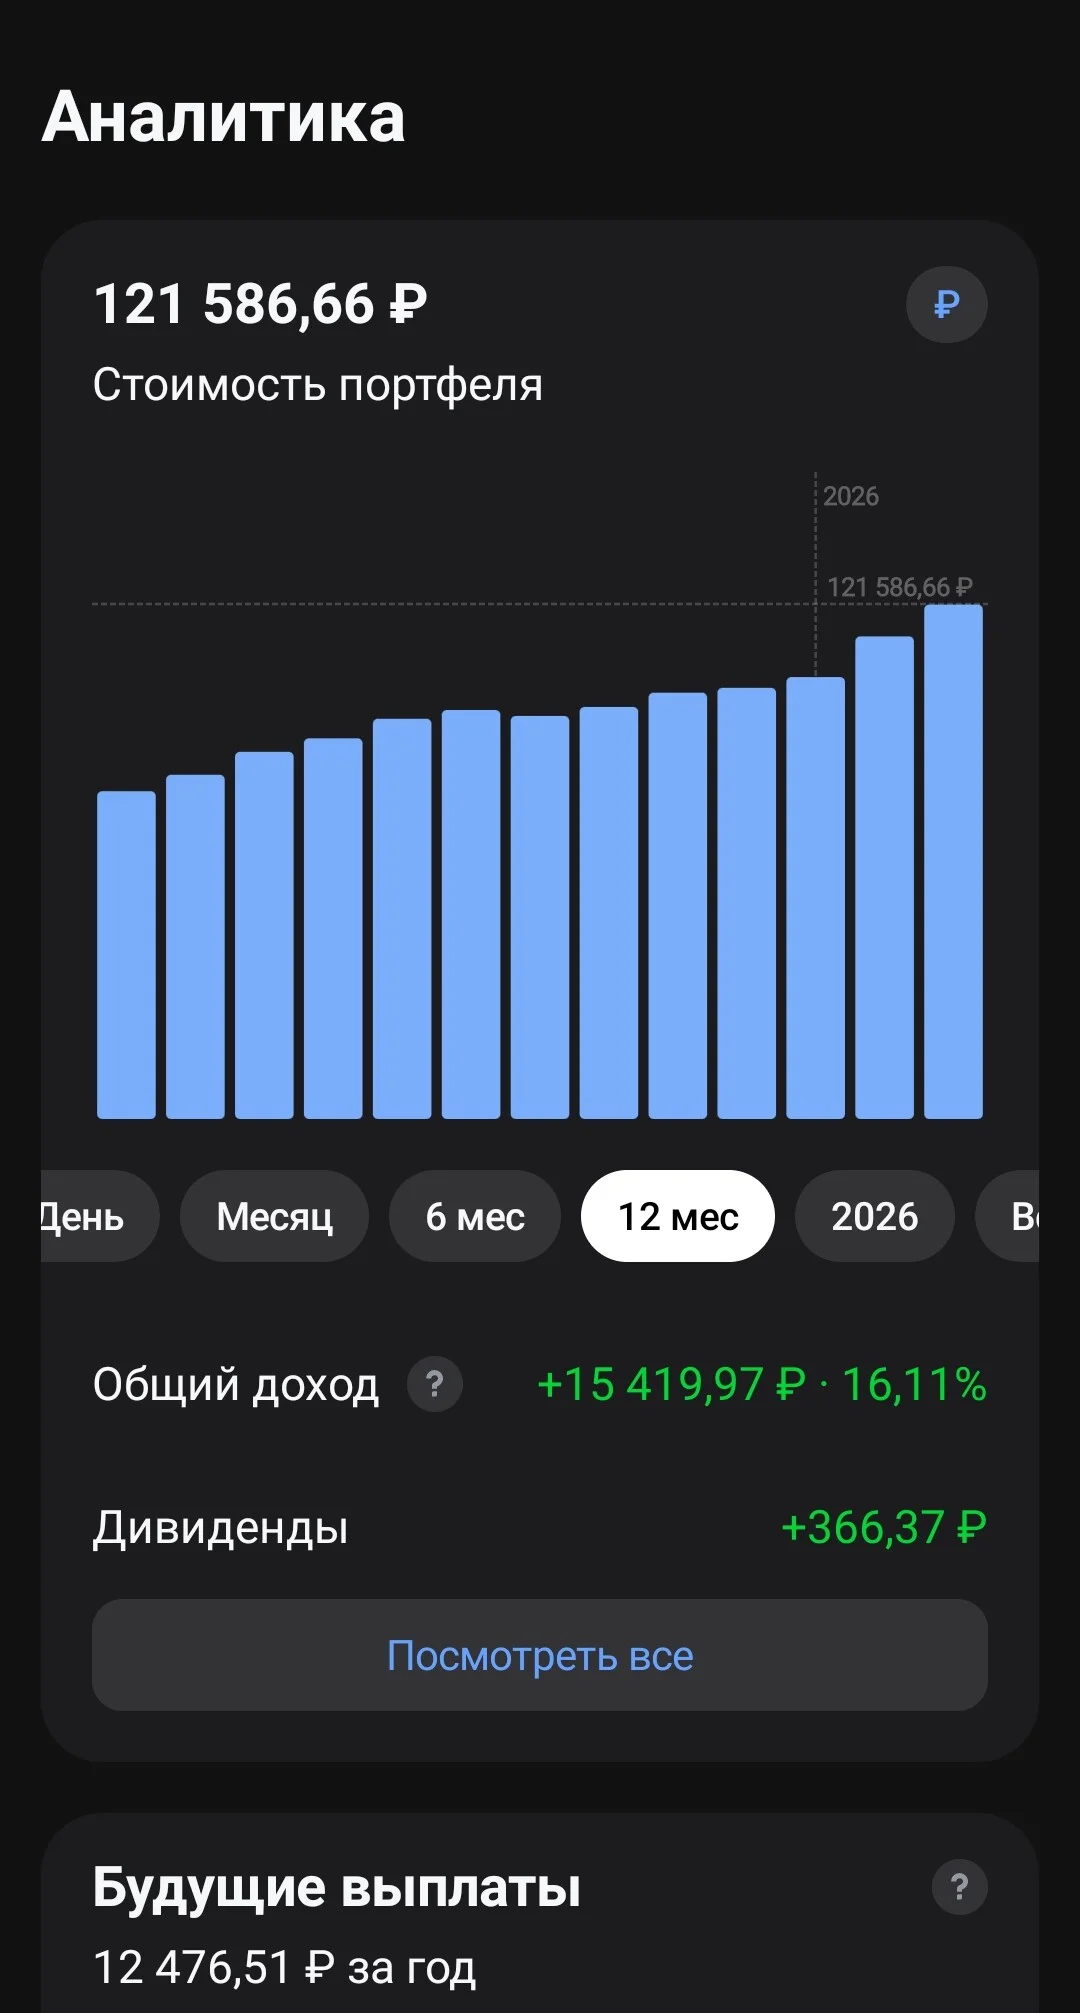Switch to the Месяц period

[274, 1216]
